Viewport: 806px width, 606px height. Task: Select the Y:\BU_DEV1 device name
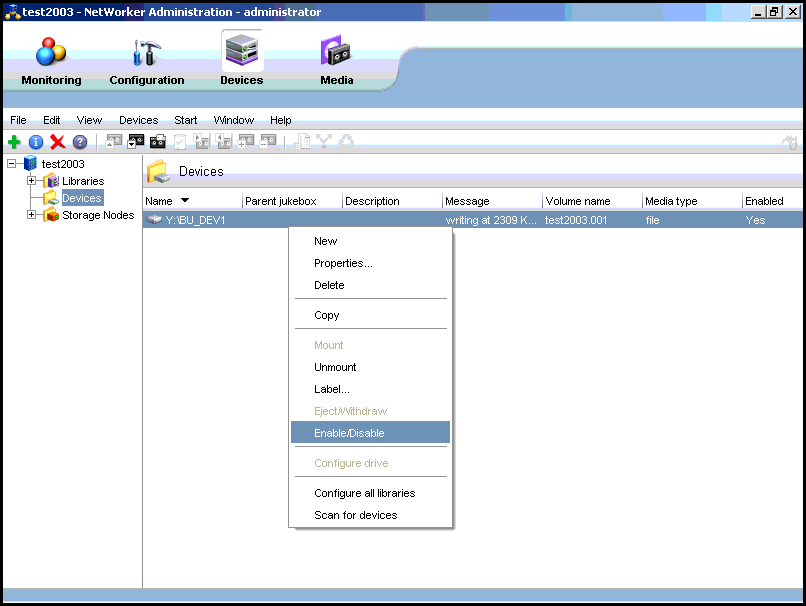(x=195, y=221)
